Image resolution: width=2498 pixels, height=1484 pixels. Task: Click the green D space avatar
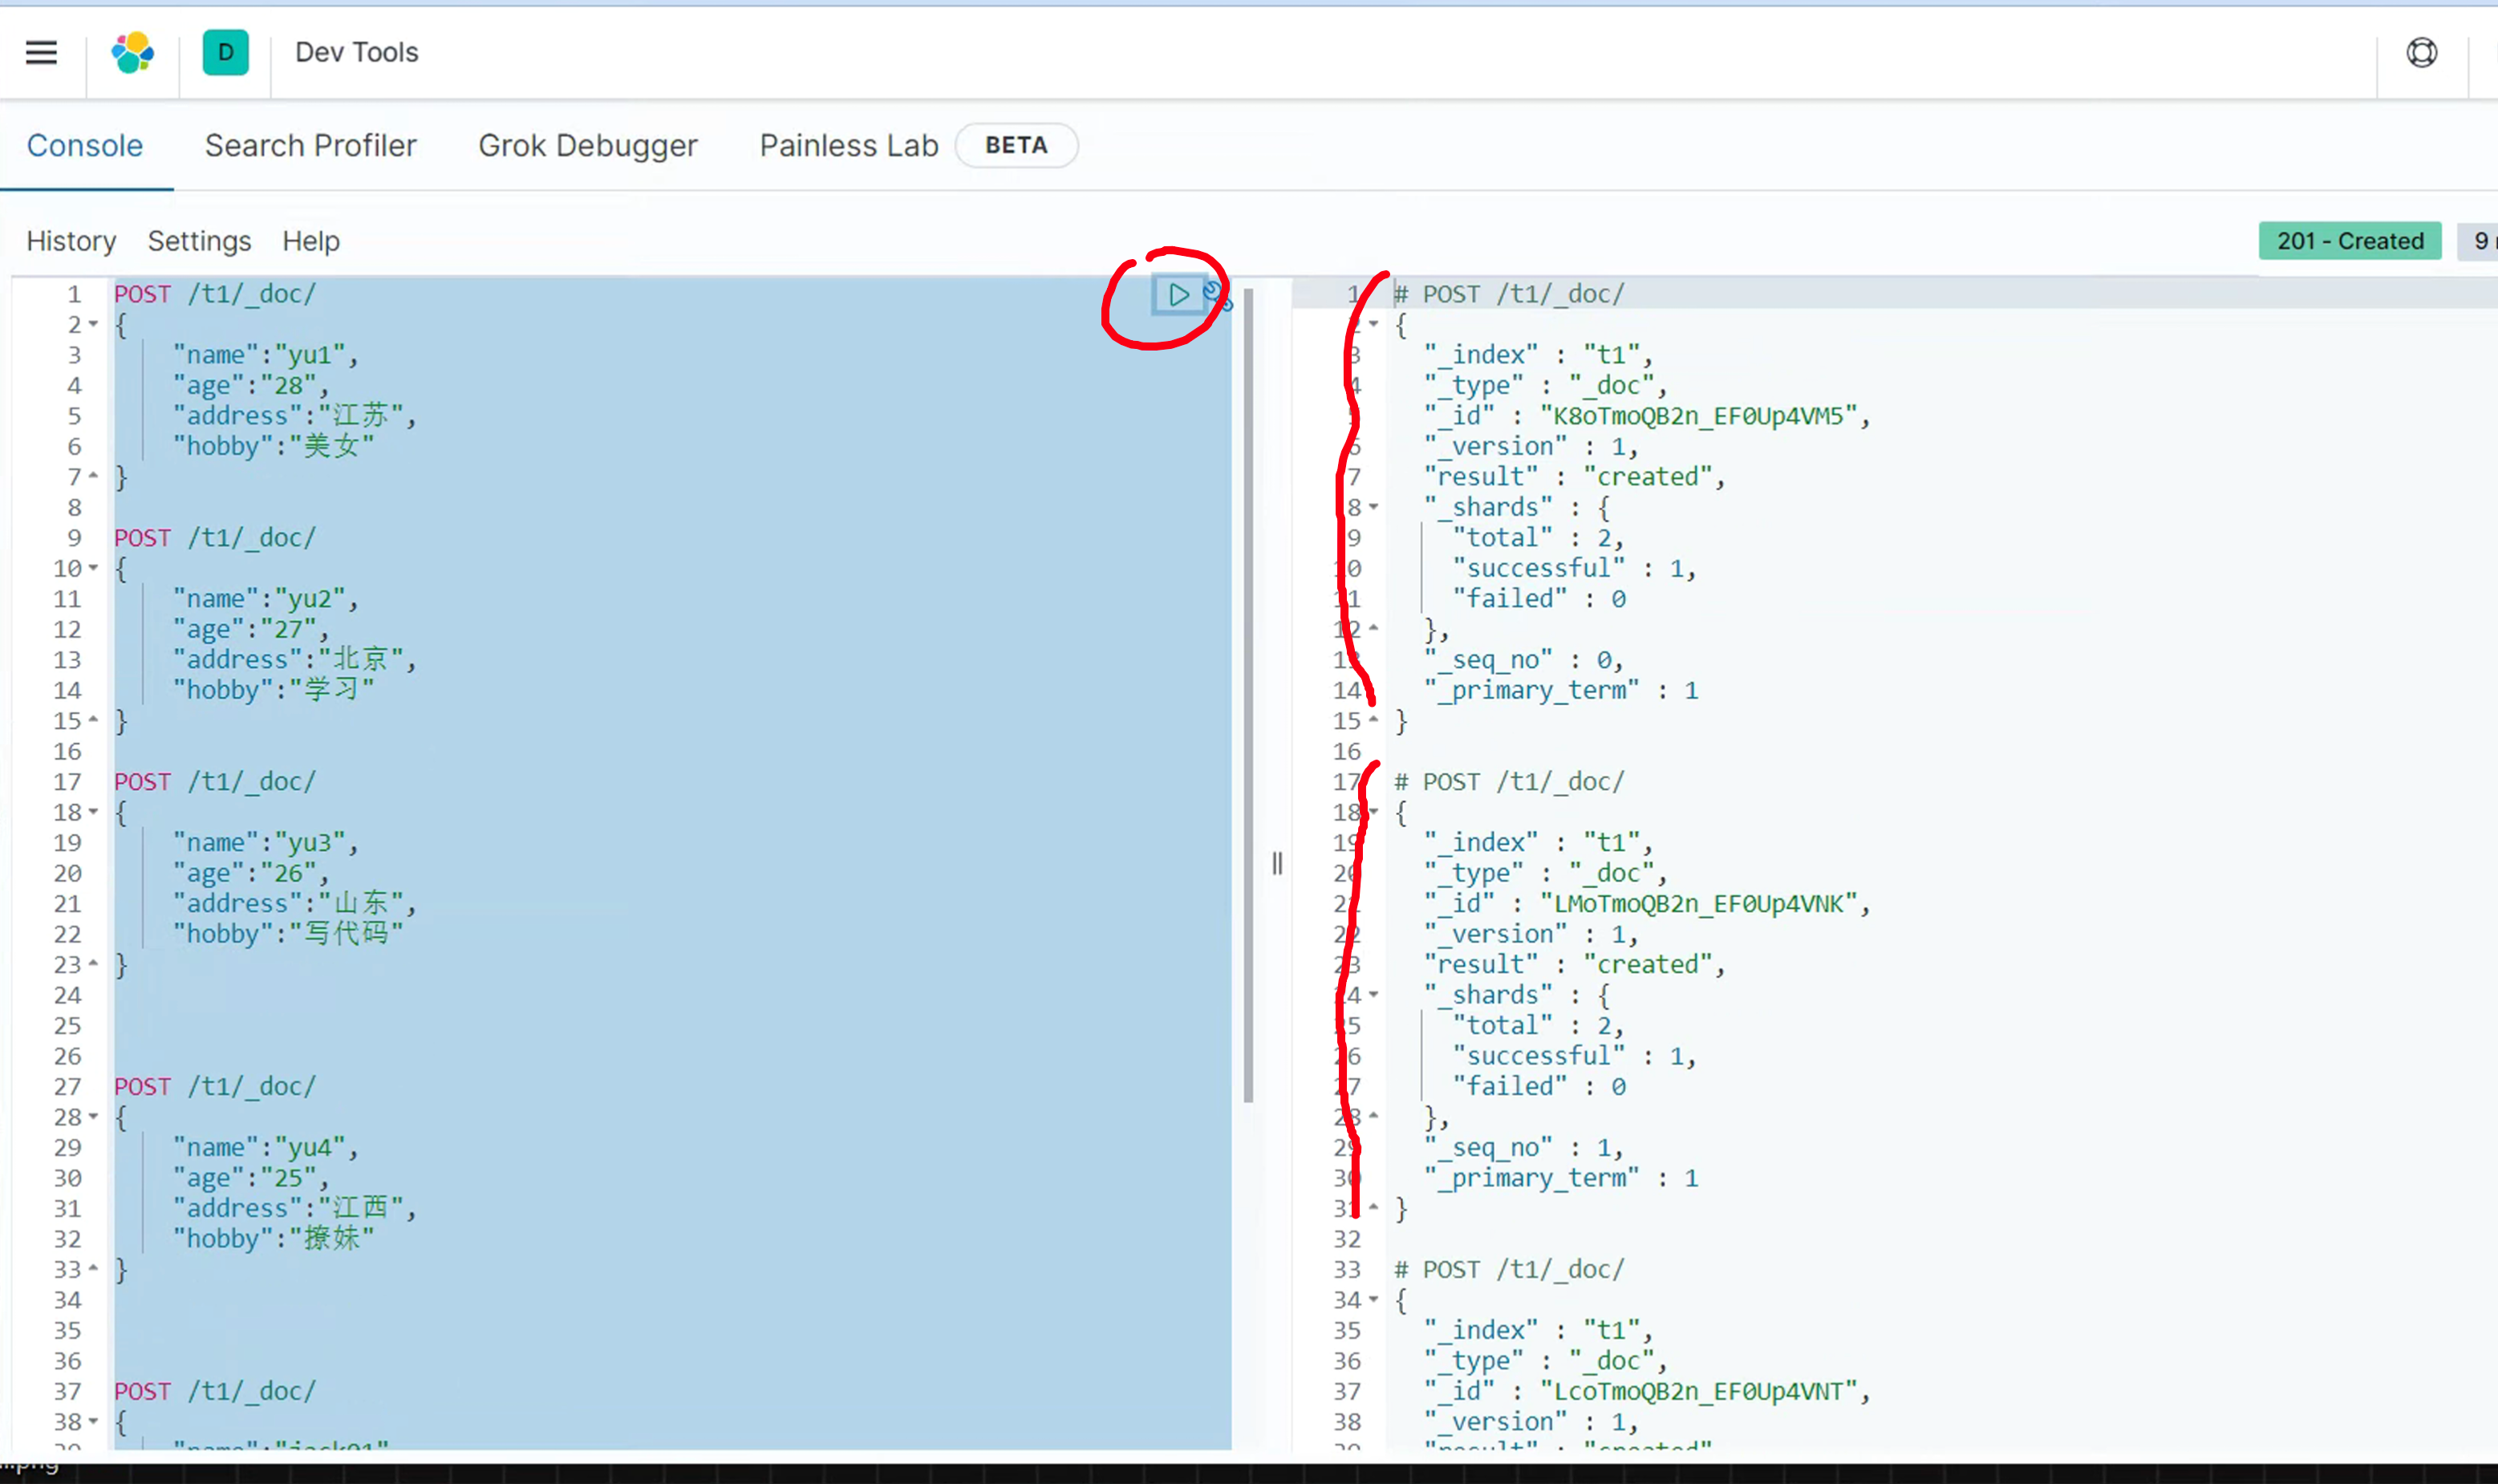coord(225,52)
